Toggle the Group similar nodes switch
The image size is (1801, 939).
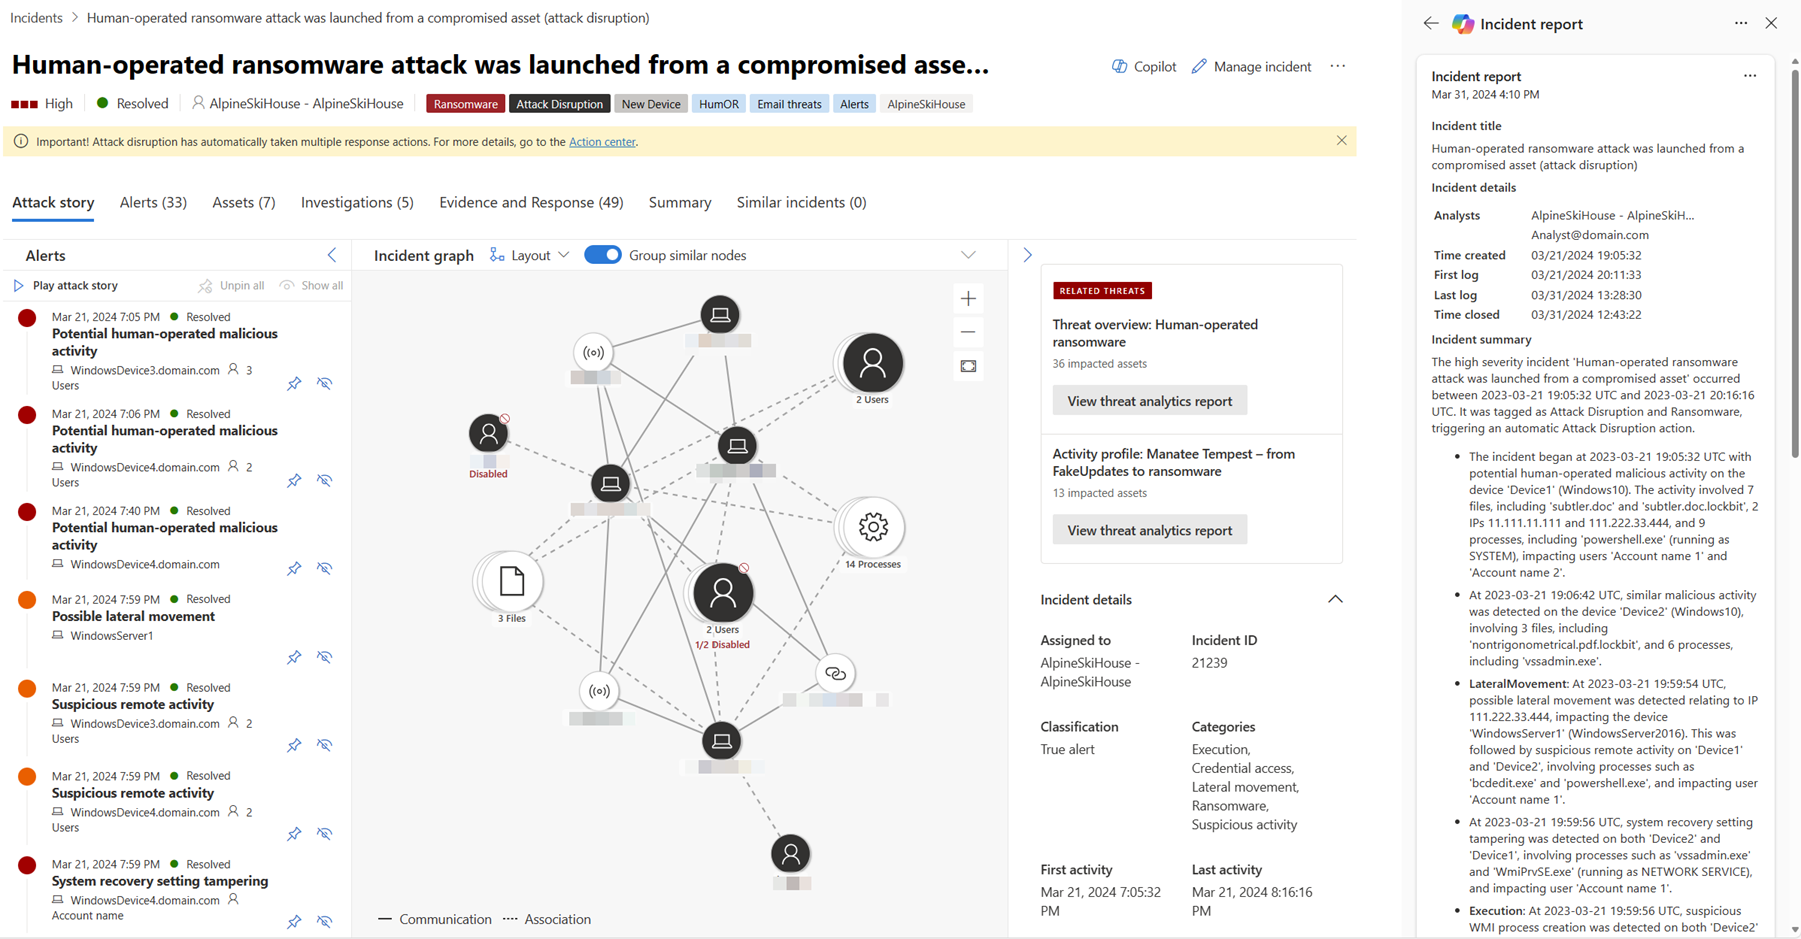point(602,255)
